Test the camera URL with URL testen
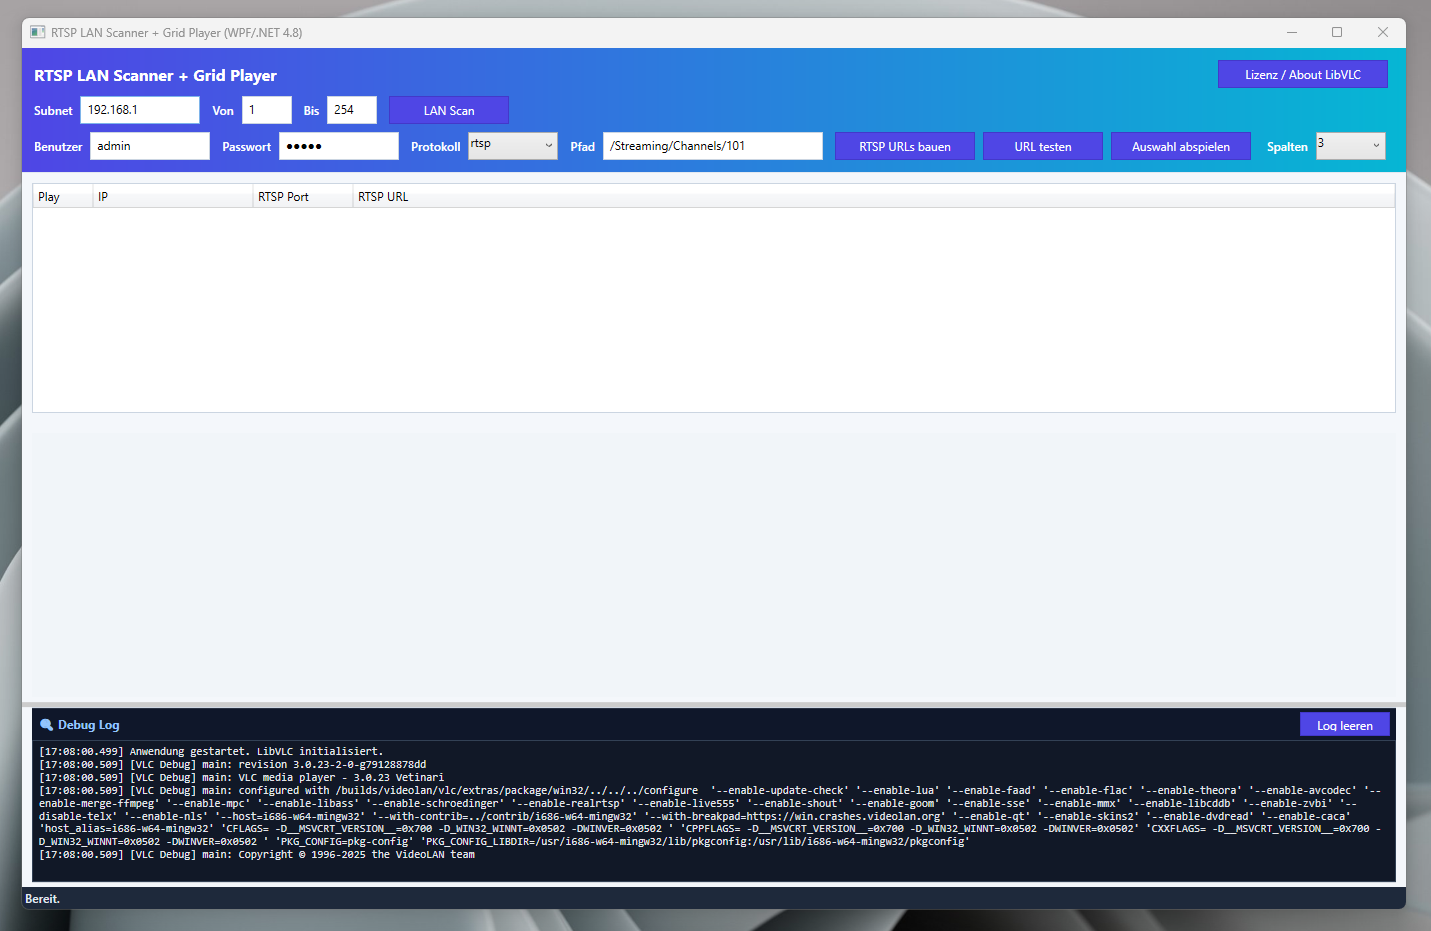Image resolution: width=1431 pixels, height=931 pixels. point(1042,145)
